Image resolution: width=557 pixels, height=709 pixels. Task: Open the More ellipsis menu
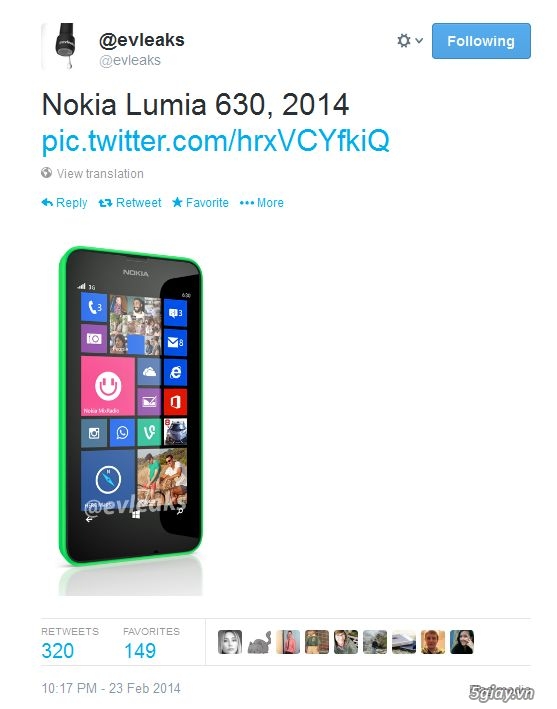262,203
